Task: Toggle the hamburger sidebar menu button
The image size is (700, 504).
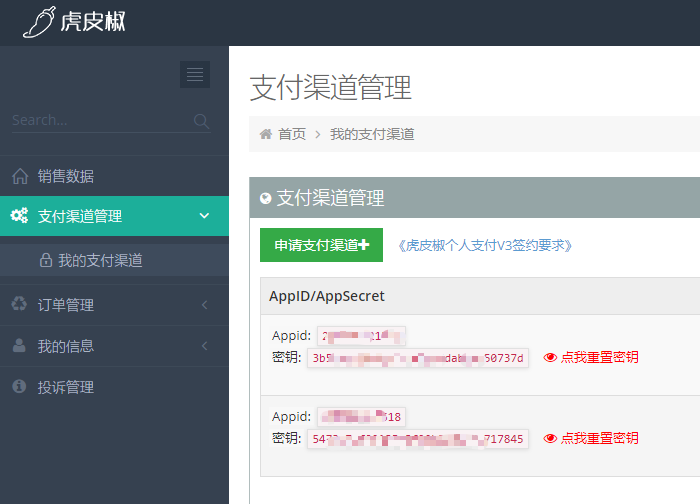Action: click(x=195, y=75)
